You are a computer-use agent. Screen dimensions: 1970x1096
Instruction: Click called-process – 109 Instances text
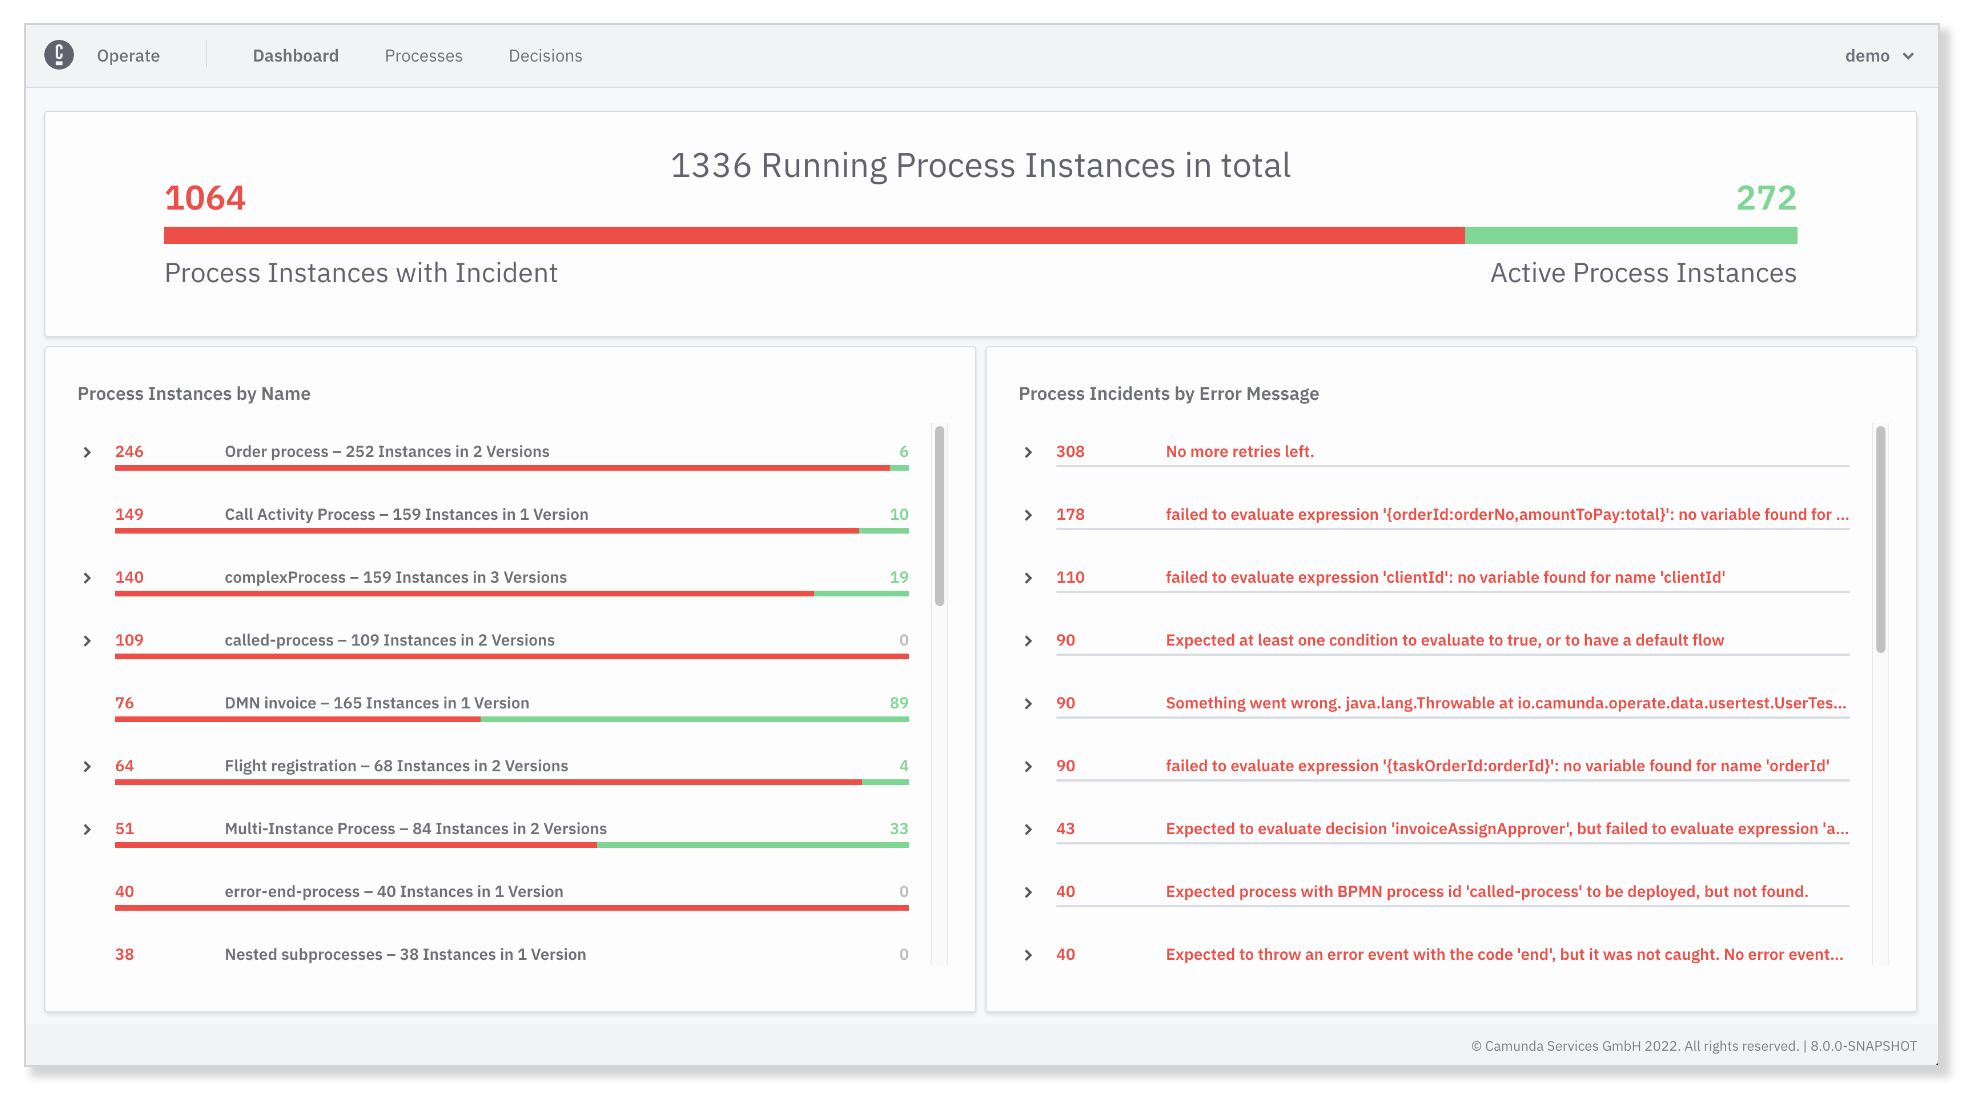(389, 640)
